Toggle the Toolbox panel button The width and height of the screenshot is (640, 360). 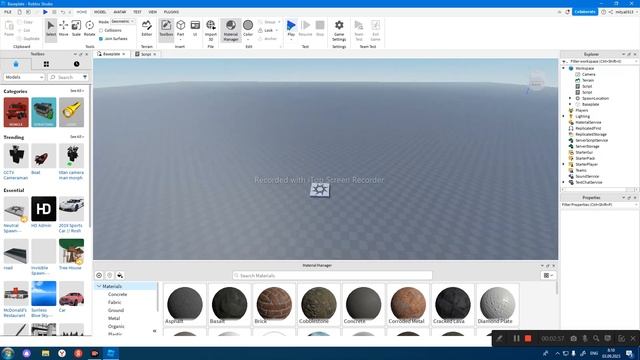[x=166, y=29]
